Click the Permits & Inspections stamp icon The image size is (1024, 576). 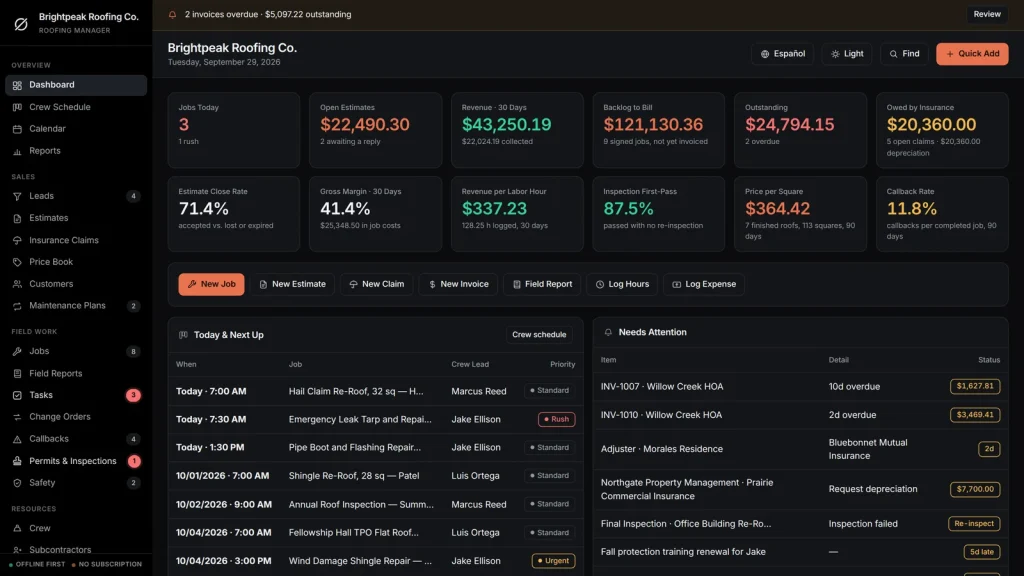(17, 461)
